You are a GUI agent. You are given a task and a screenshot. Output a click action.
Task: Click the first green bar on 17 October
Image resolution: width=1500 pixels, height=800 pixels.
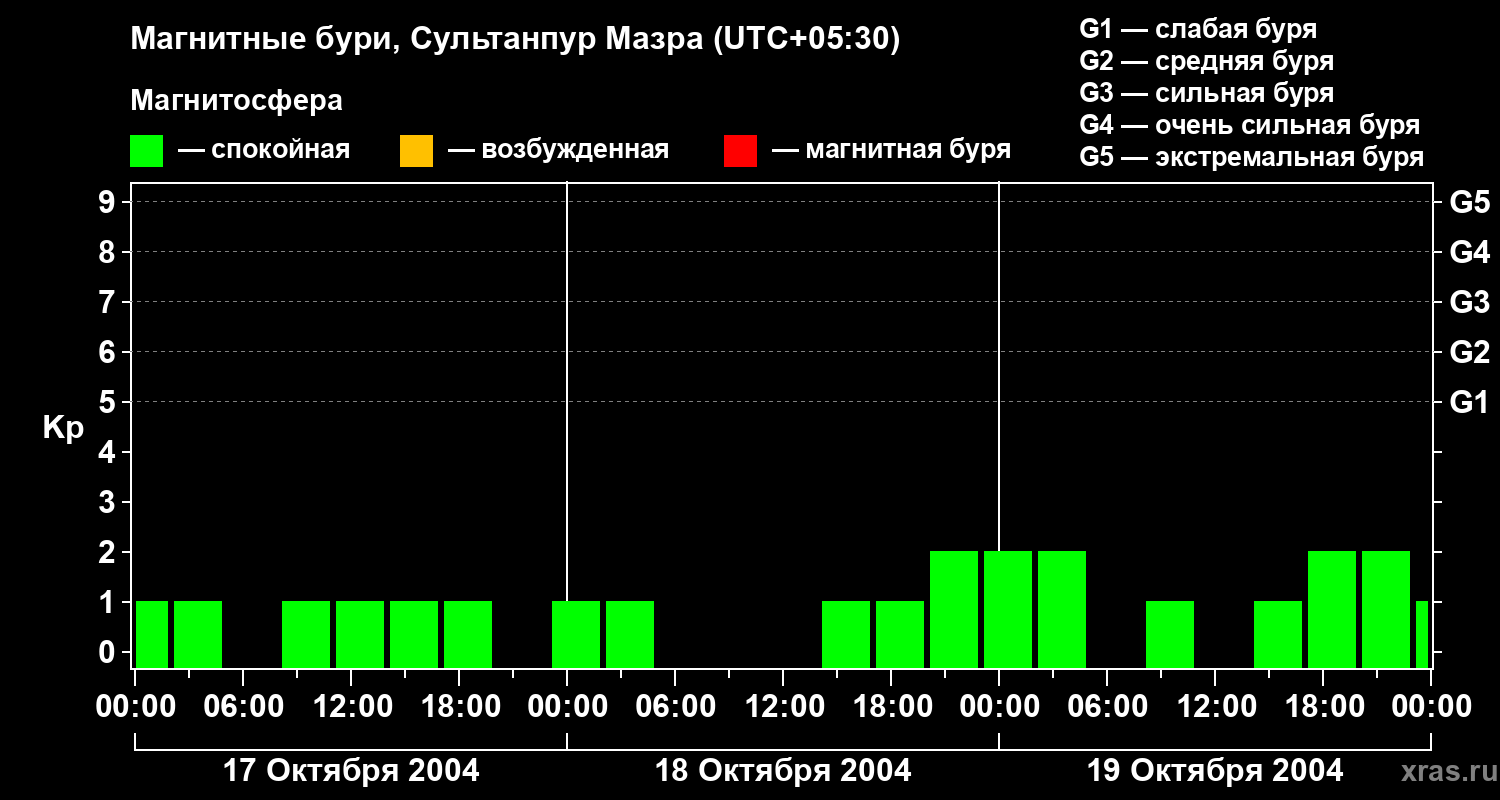(x=152, y=634)
